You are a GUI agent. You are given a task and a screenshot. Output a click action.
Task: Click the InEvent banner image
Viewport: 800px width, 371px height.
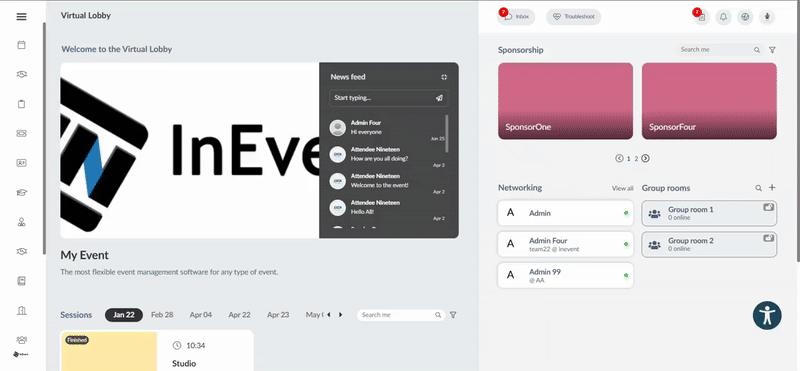click(x=190, y=150)
